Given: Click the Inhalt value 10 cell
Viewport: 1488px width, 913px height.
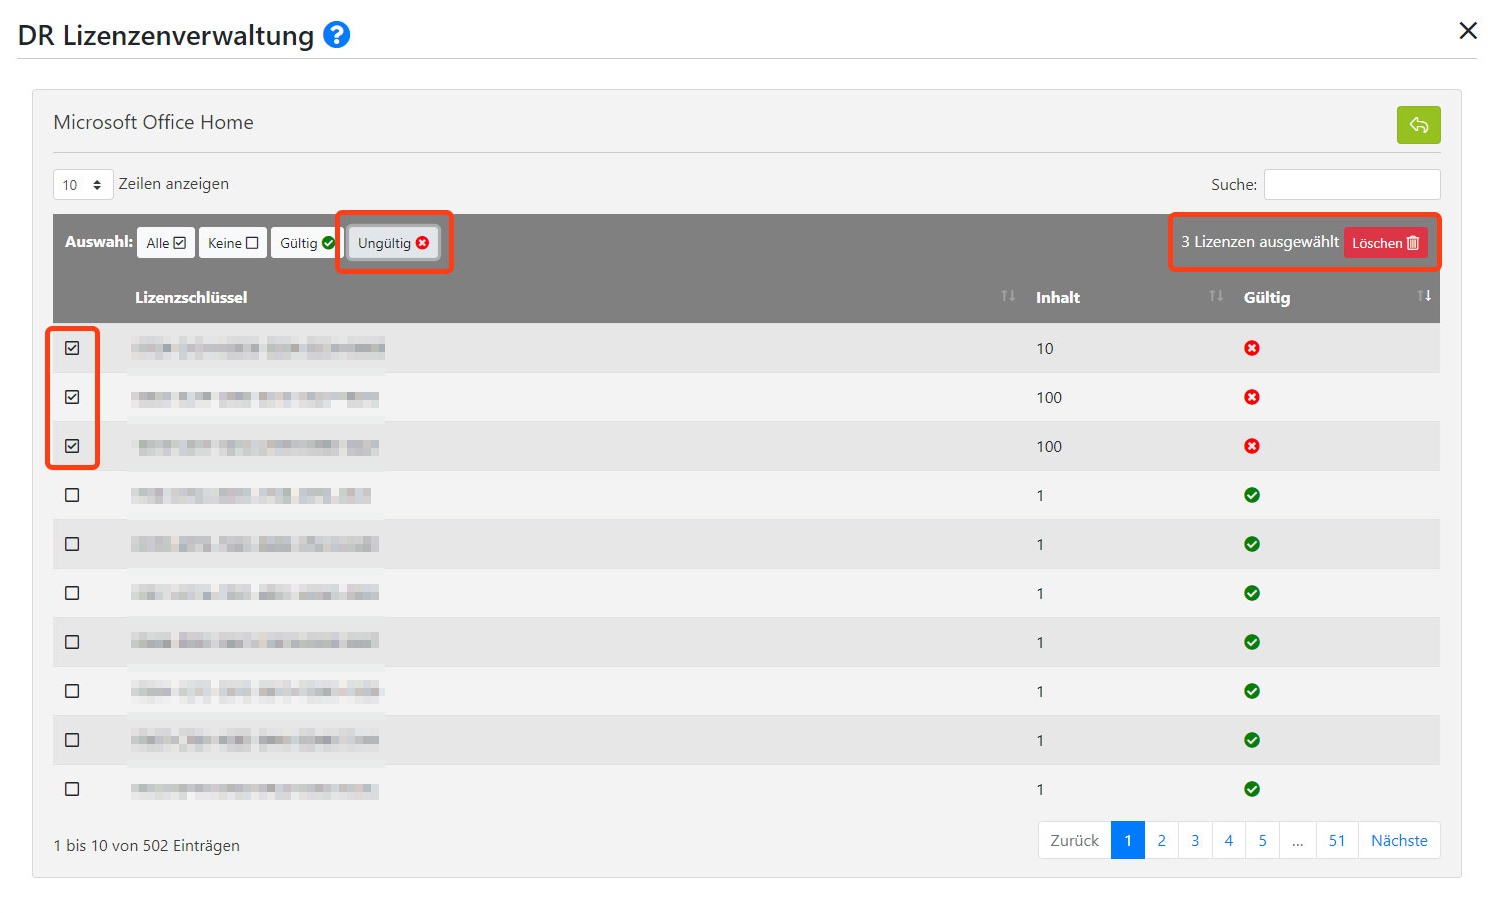Looking at the screenshot, I should tap(1045, 349).
